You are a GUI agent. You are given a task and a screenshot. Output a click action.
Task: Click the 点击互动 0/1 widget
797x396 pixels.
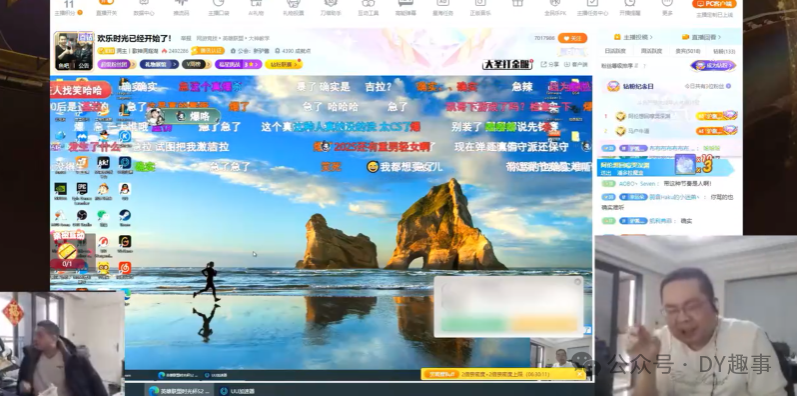[68, 250]
